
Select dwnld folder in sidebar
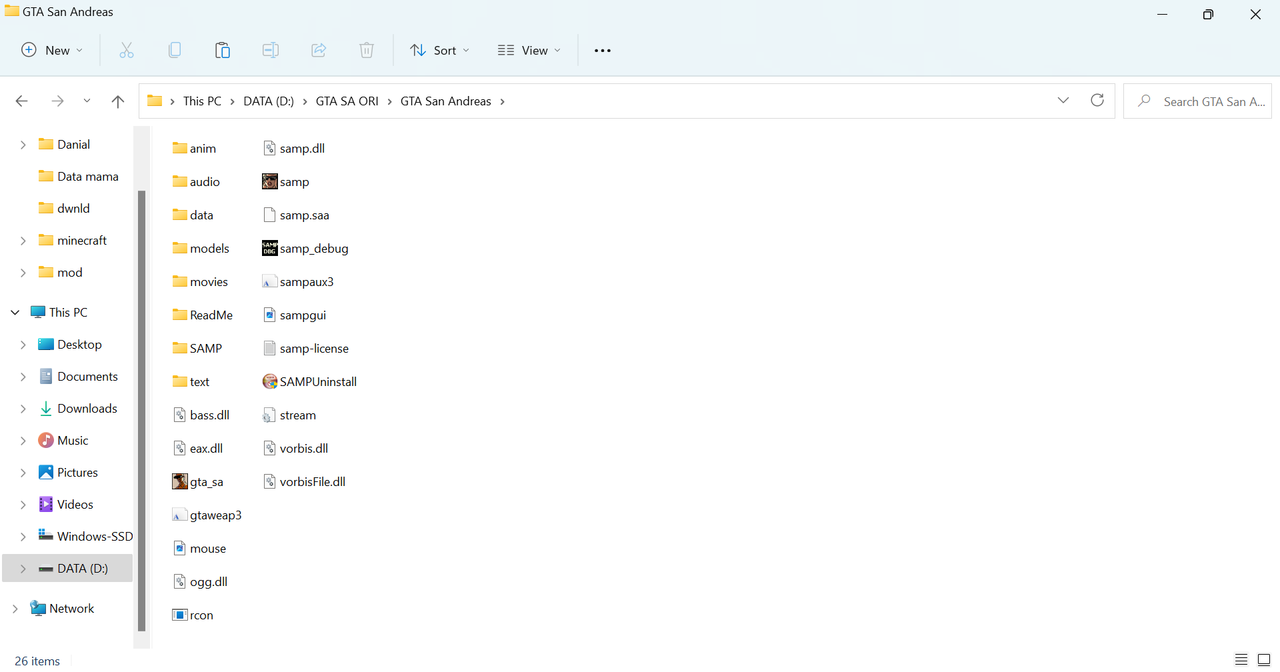(73, 208)
